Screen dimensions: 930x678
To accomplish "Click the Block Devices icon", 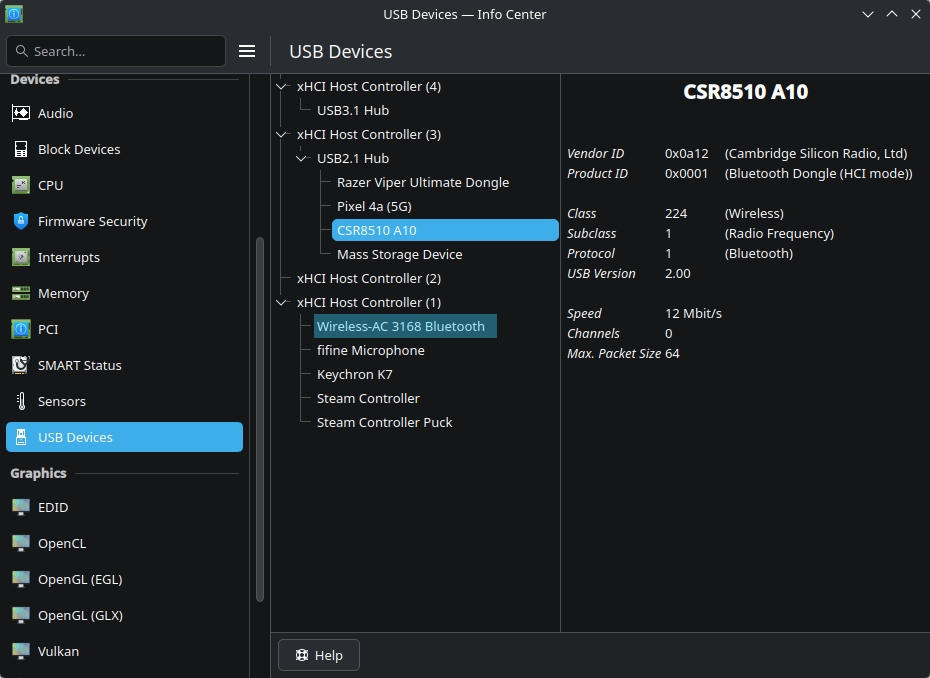I will 21,149.
